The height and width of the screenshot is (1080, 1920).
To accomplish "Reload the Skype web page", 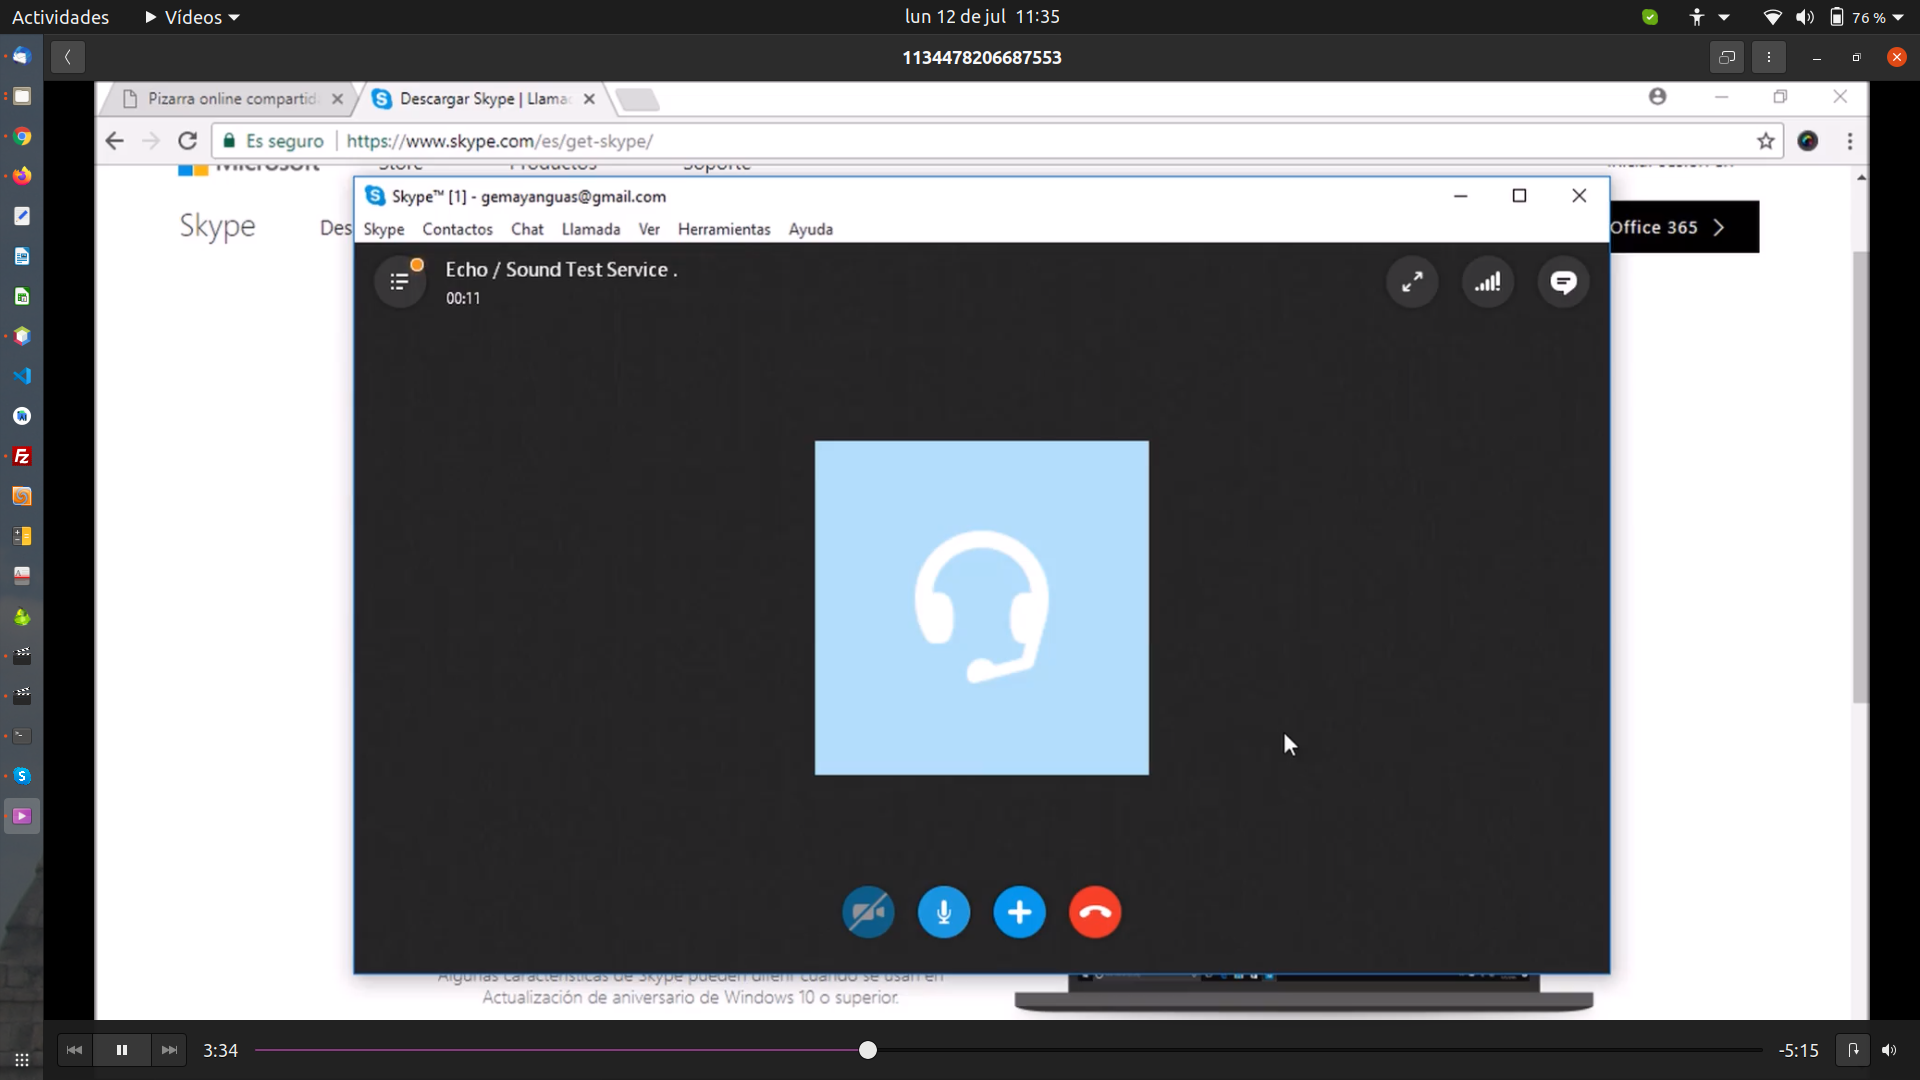I will pos(187,141).
